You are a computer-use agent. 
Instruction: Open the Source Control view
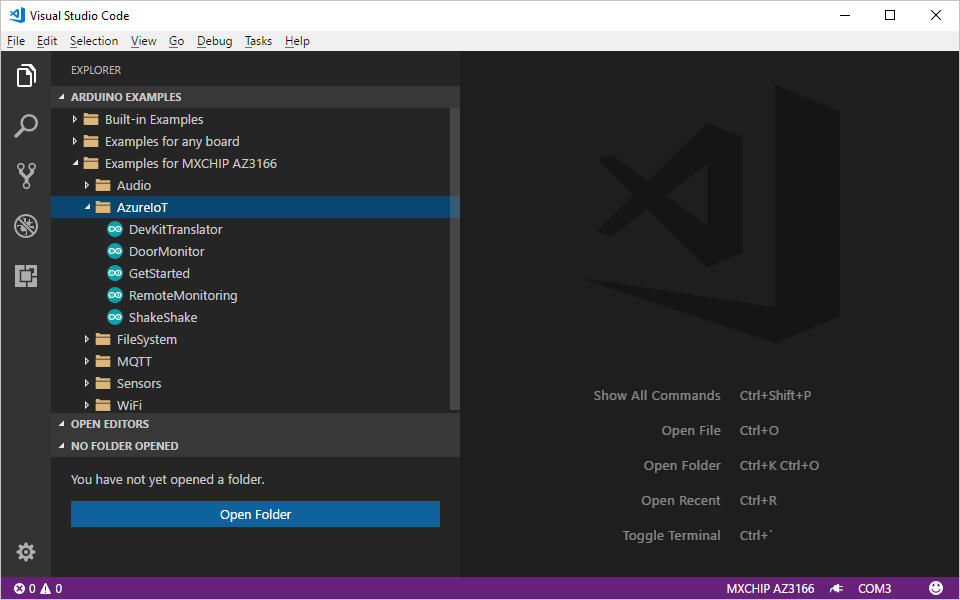pyautogui.click(x=26, y=176)
